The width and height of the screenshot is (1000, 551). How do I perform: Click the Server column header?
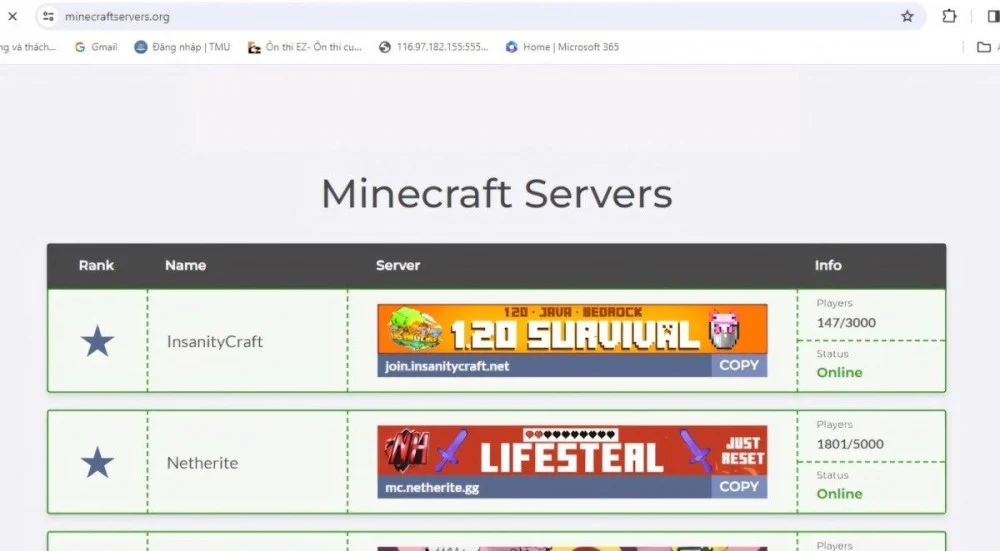[x=398, y=265]
